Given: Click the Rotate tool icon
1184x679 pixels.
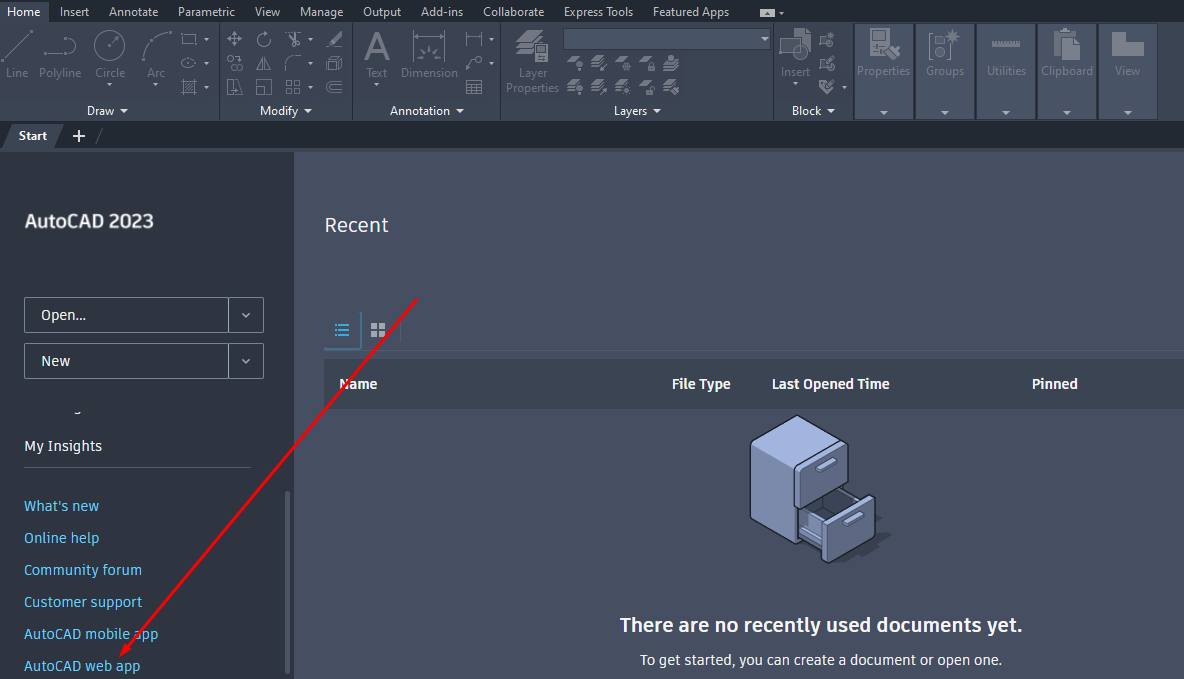Looking at the screenshot, I should click(x=264, y=39).
